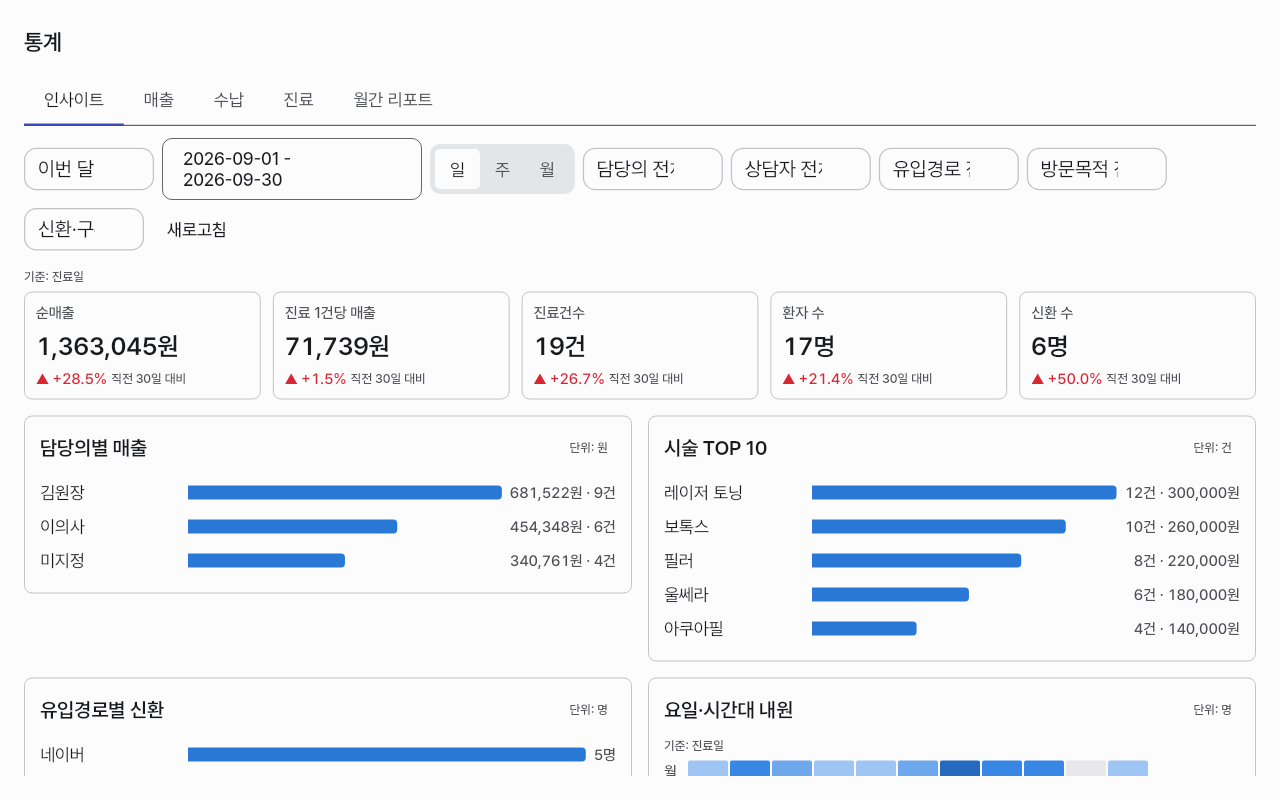
Task: Open the 담당의 filter dropdown
Action: point(653,169)
